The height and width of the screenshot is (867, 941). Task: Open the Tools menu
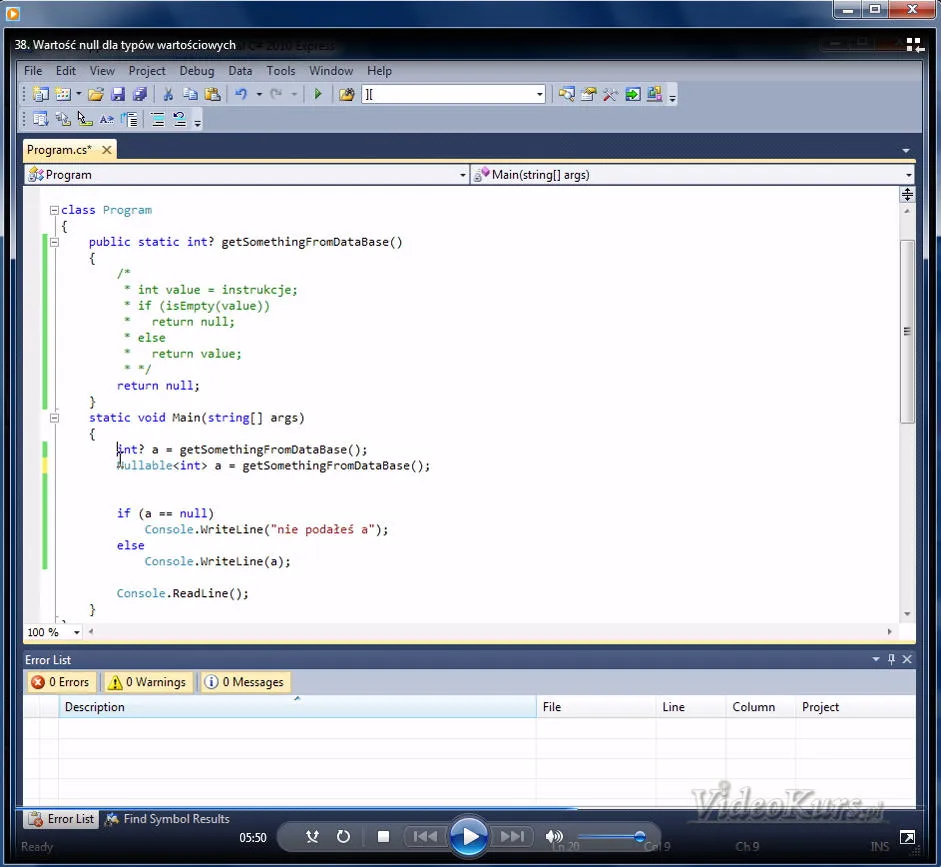(x=281, y=71)
